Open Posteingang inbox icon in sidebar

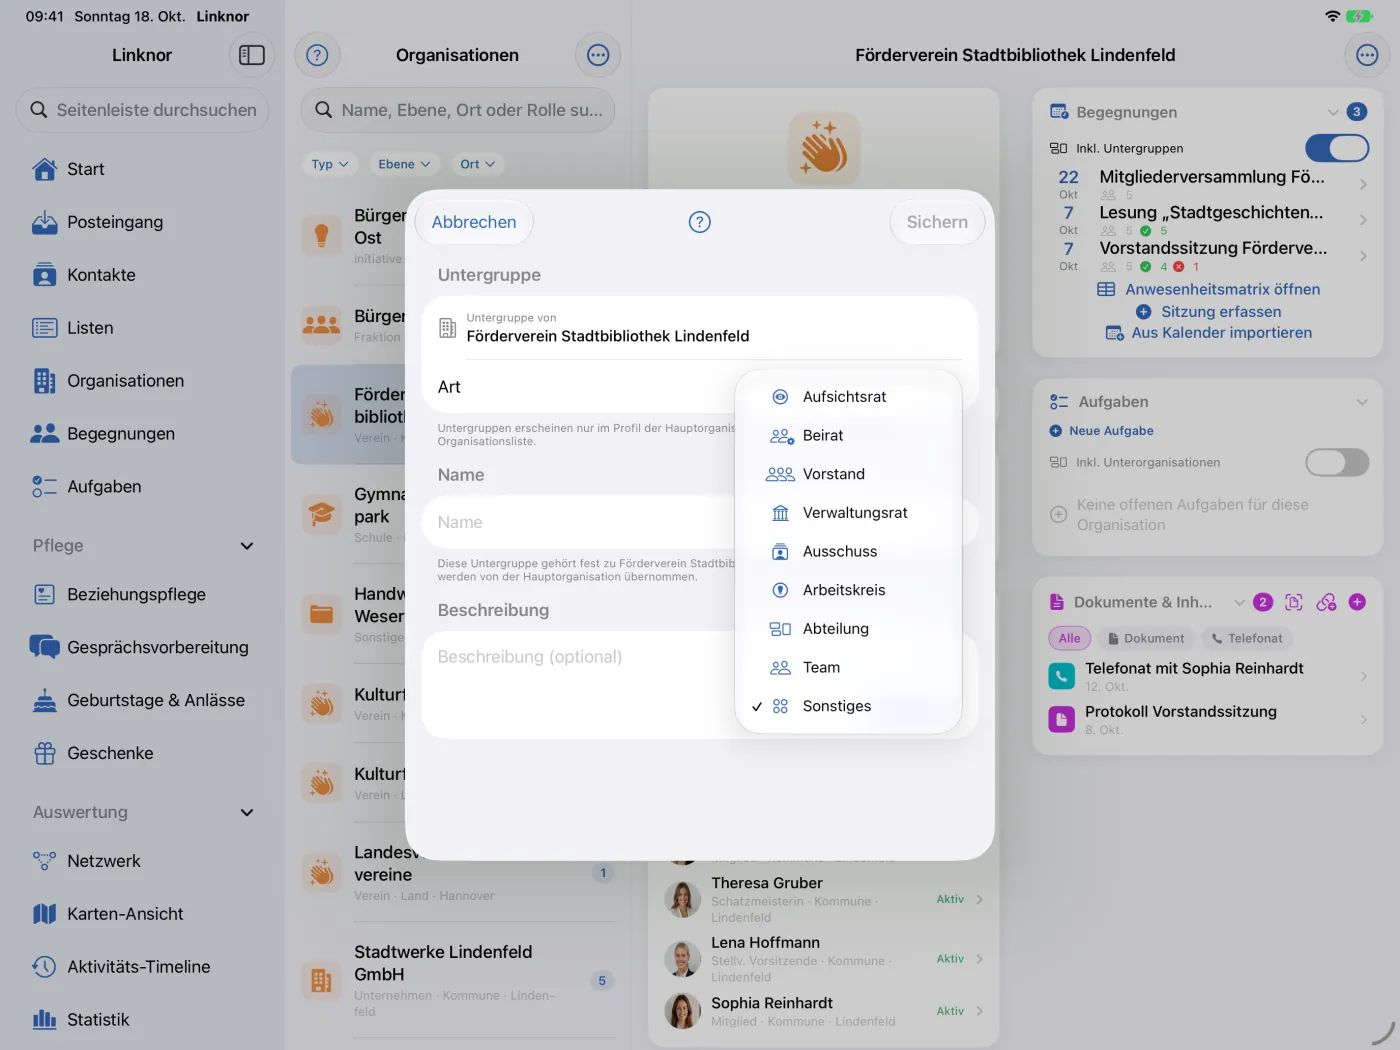point(45,222)
